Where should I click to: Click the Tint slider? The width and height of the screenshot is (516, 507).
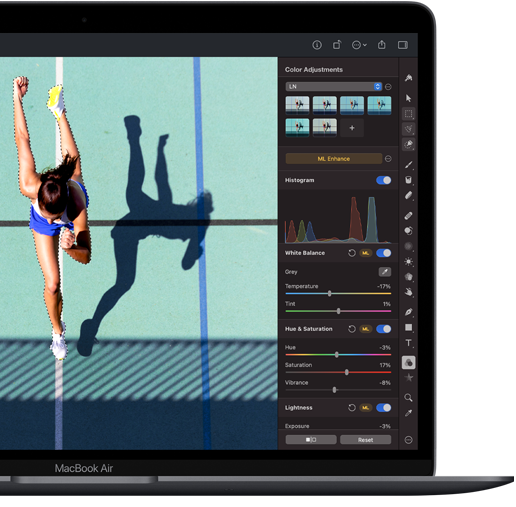(x=338, y=311)
